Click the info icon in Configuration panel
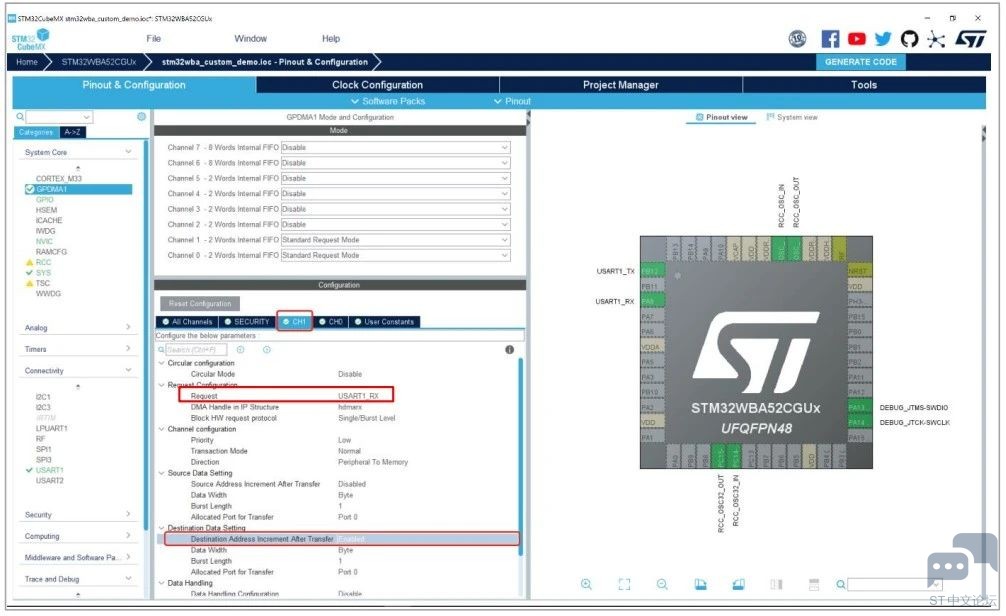 click(509, 350)
